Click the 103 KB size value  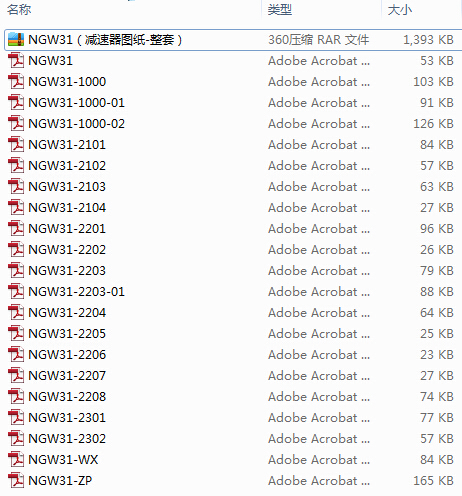(x=434, y=81)
